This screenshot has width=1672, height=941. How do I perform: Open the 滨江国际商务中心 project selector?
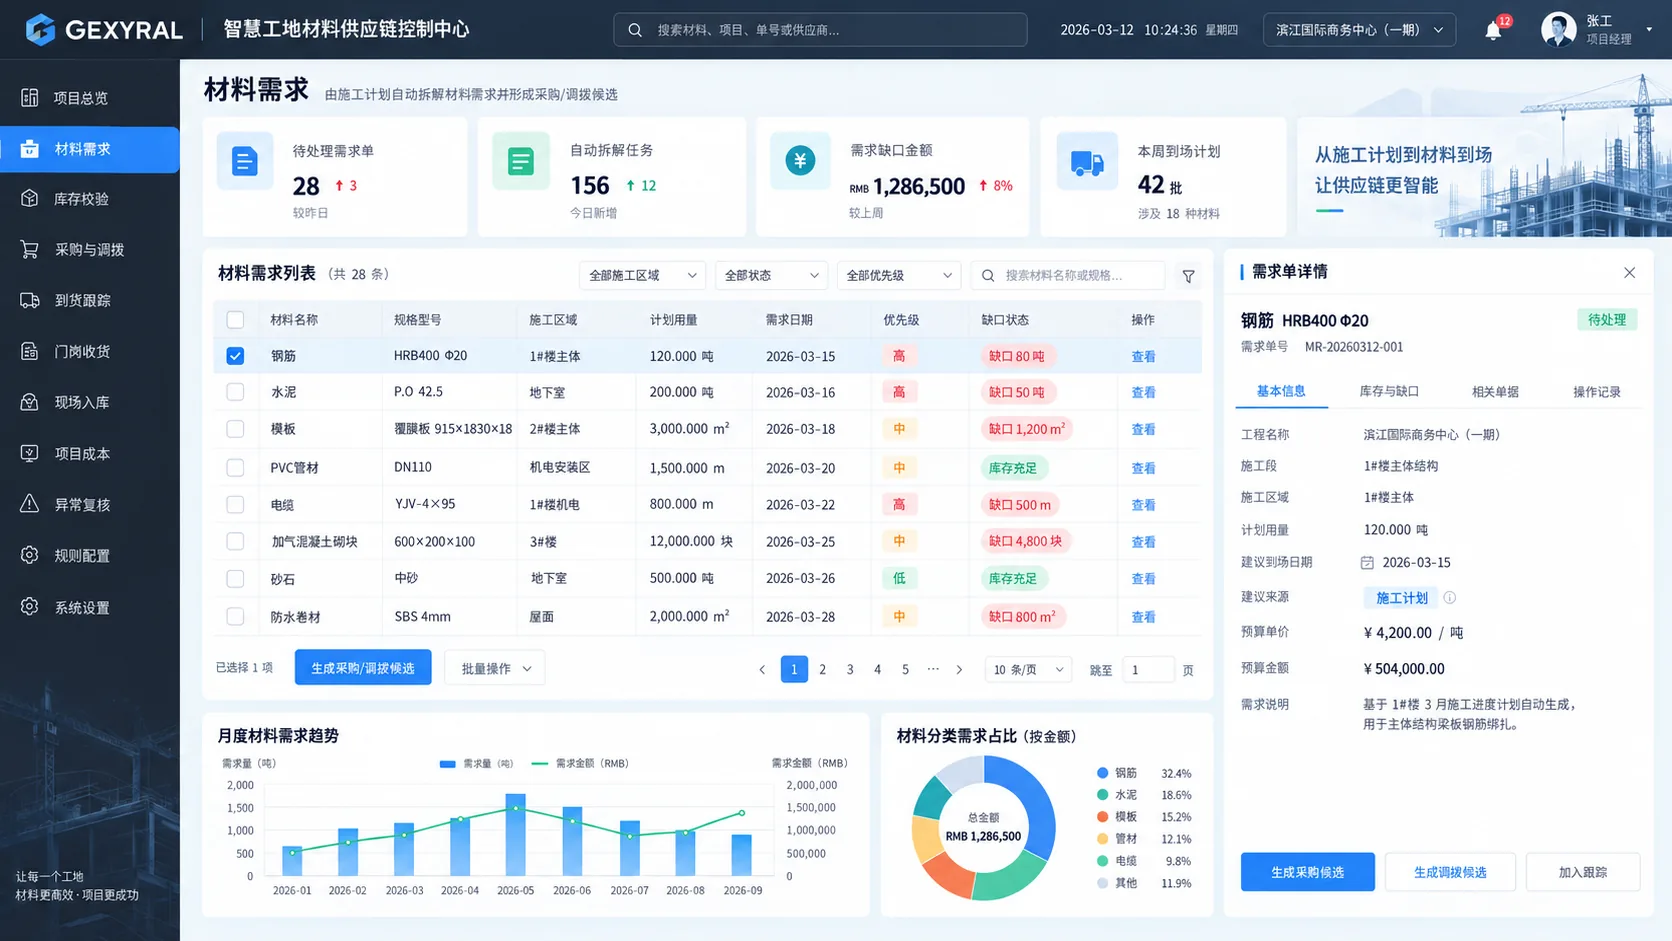tap(1359, 30)
